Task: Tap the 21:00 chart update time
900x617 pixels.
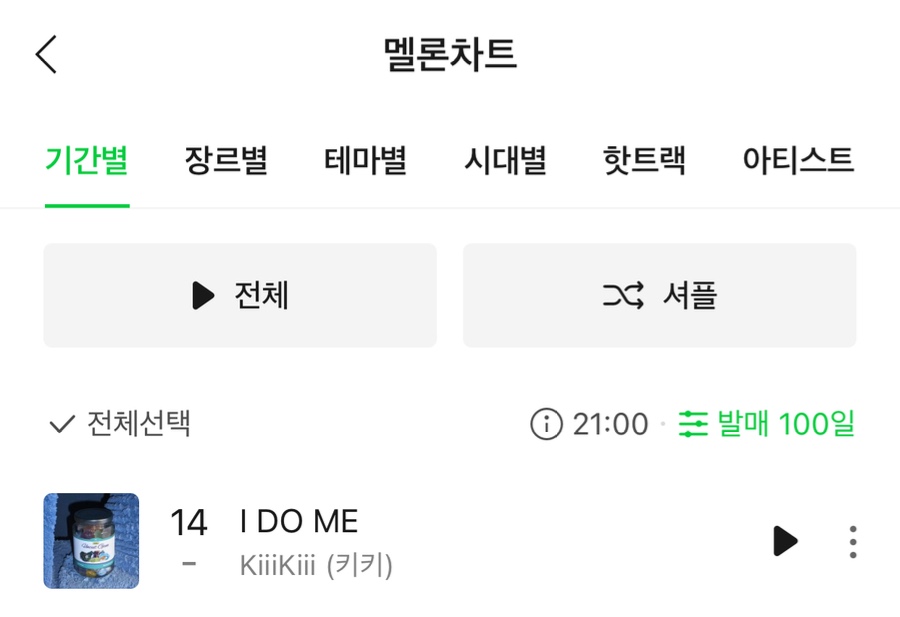Action: (x=610, y=424)
